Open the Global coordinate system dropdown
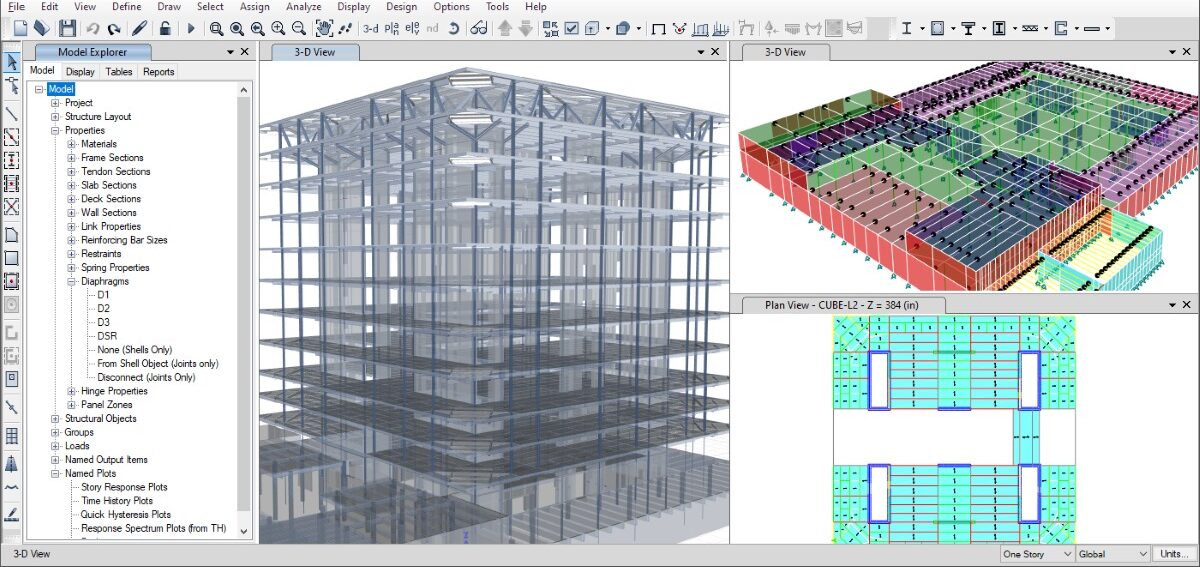This screenshot has height=567, width=1200. 1113,554
